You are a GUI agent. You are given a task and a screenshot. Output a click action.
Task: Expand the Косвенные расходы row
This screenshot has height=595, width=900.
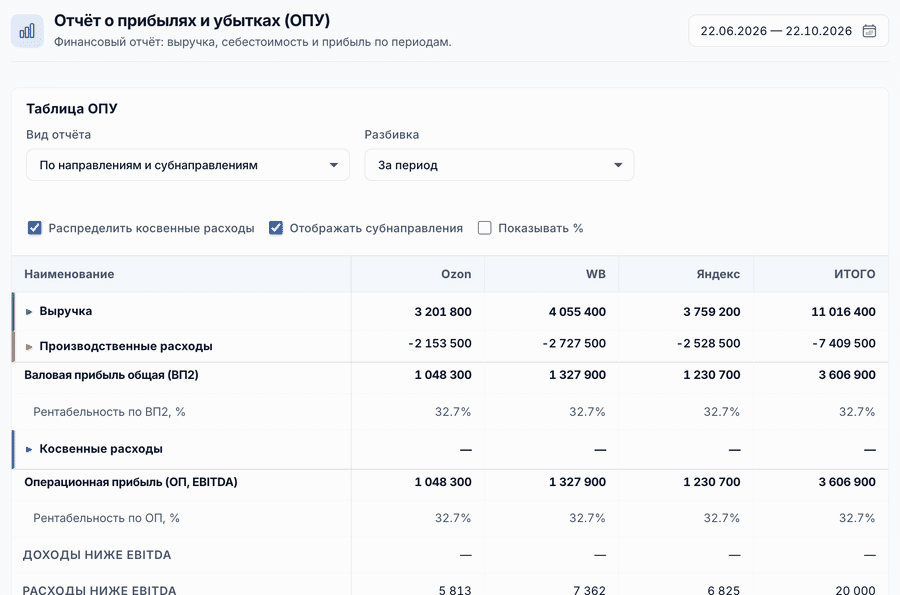29,449
